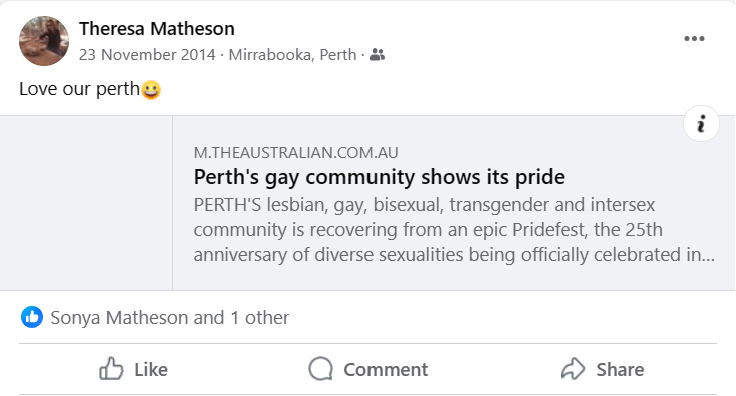Open the Comment button label
This screenshot has width=736, height=396.
[385, 370]
